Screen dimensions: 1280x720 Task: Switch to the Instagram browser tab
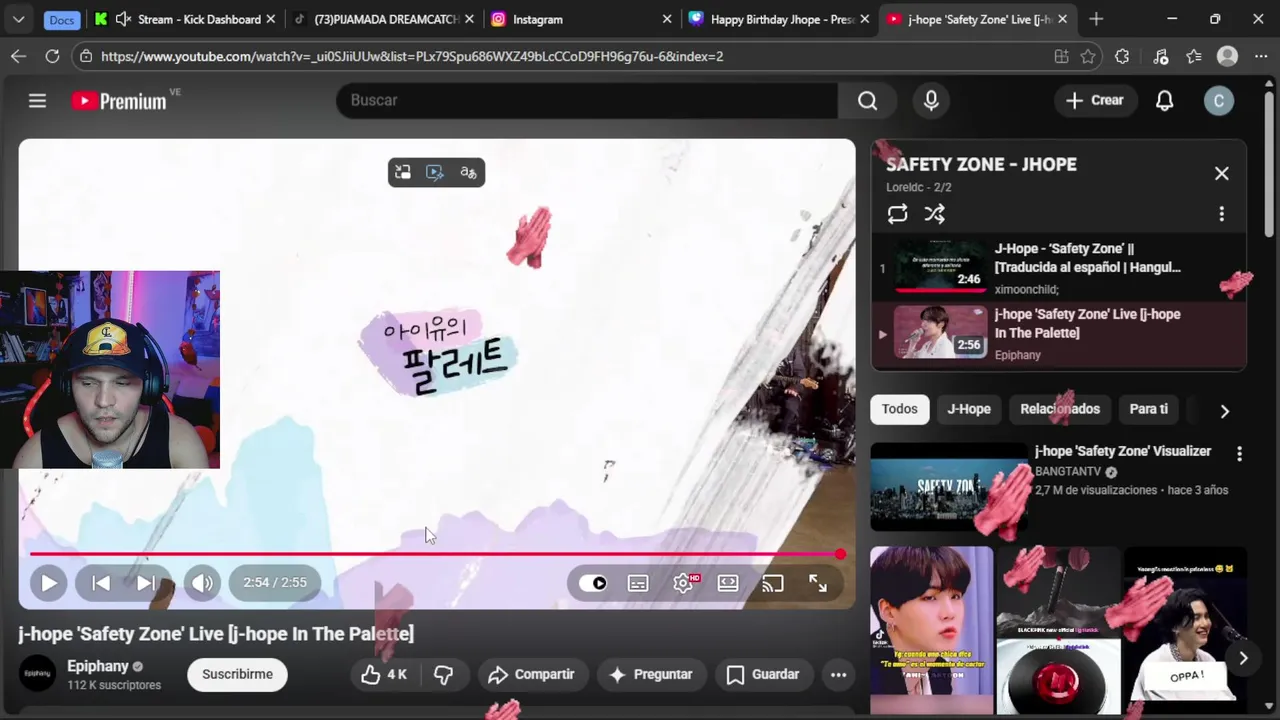pos(582,19)
